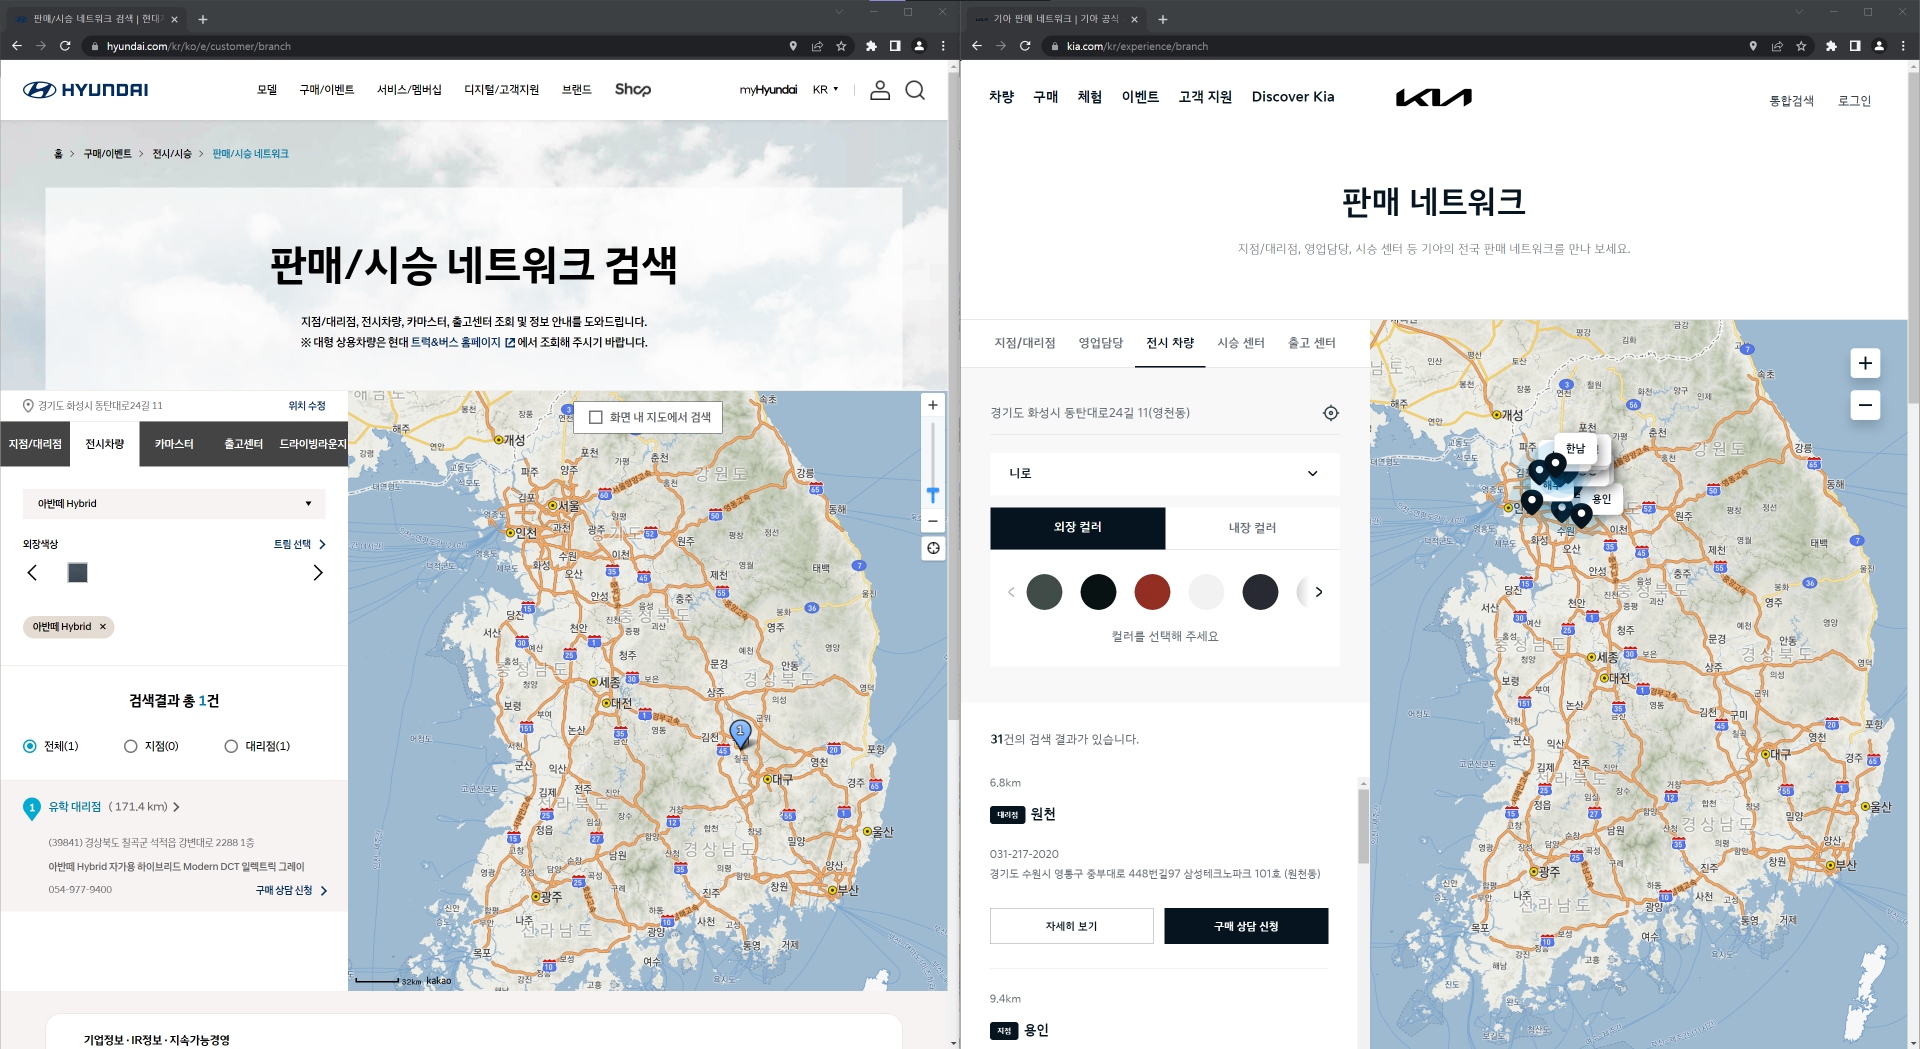This screenshot has width=1920, height=1049.
Task: Click Hyundai map zoom slider handle
Action: [933, 495]
